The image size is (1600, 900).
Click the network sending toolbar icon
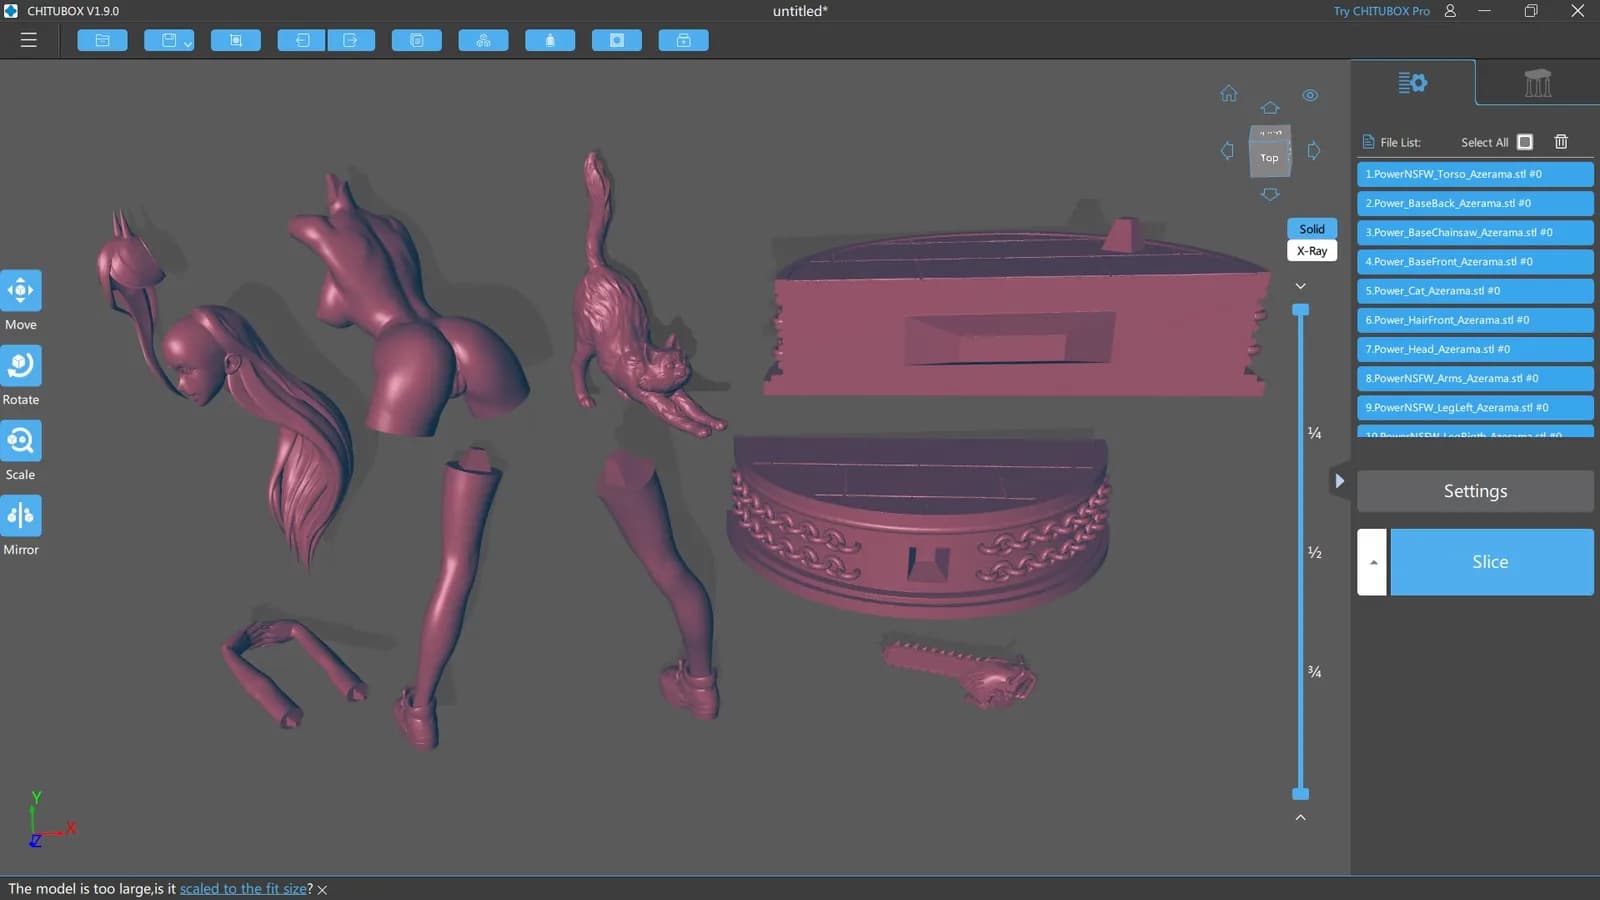pos(484,40)
